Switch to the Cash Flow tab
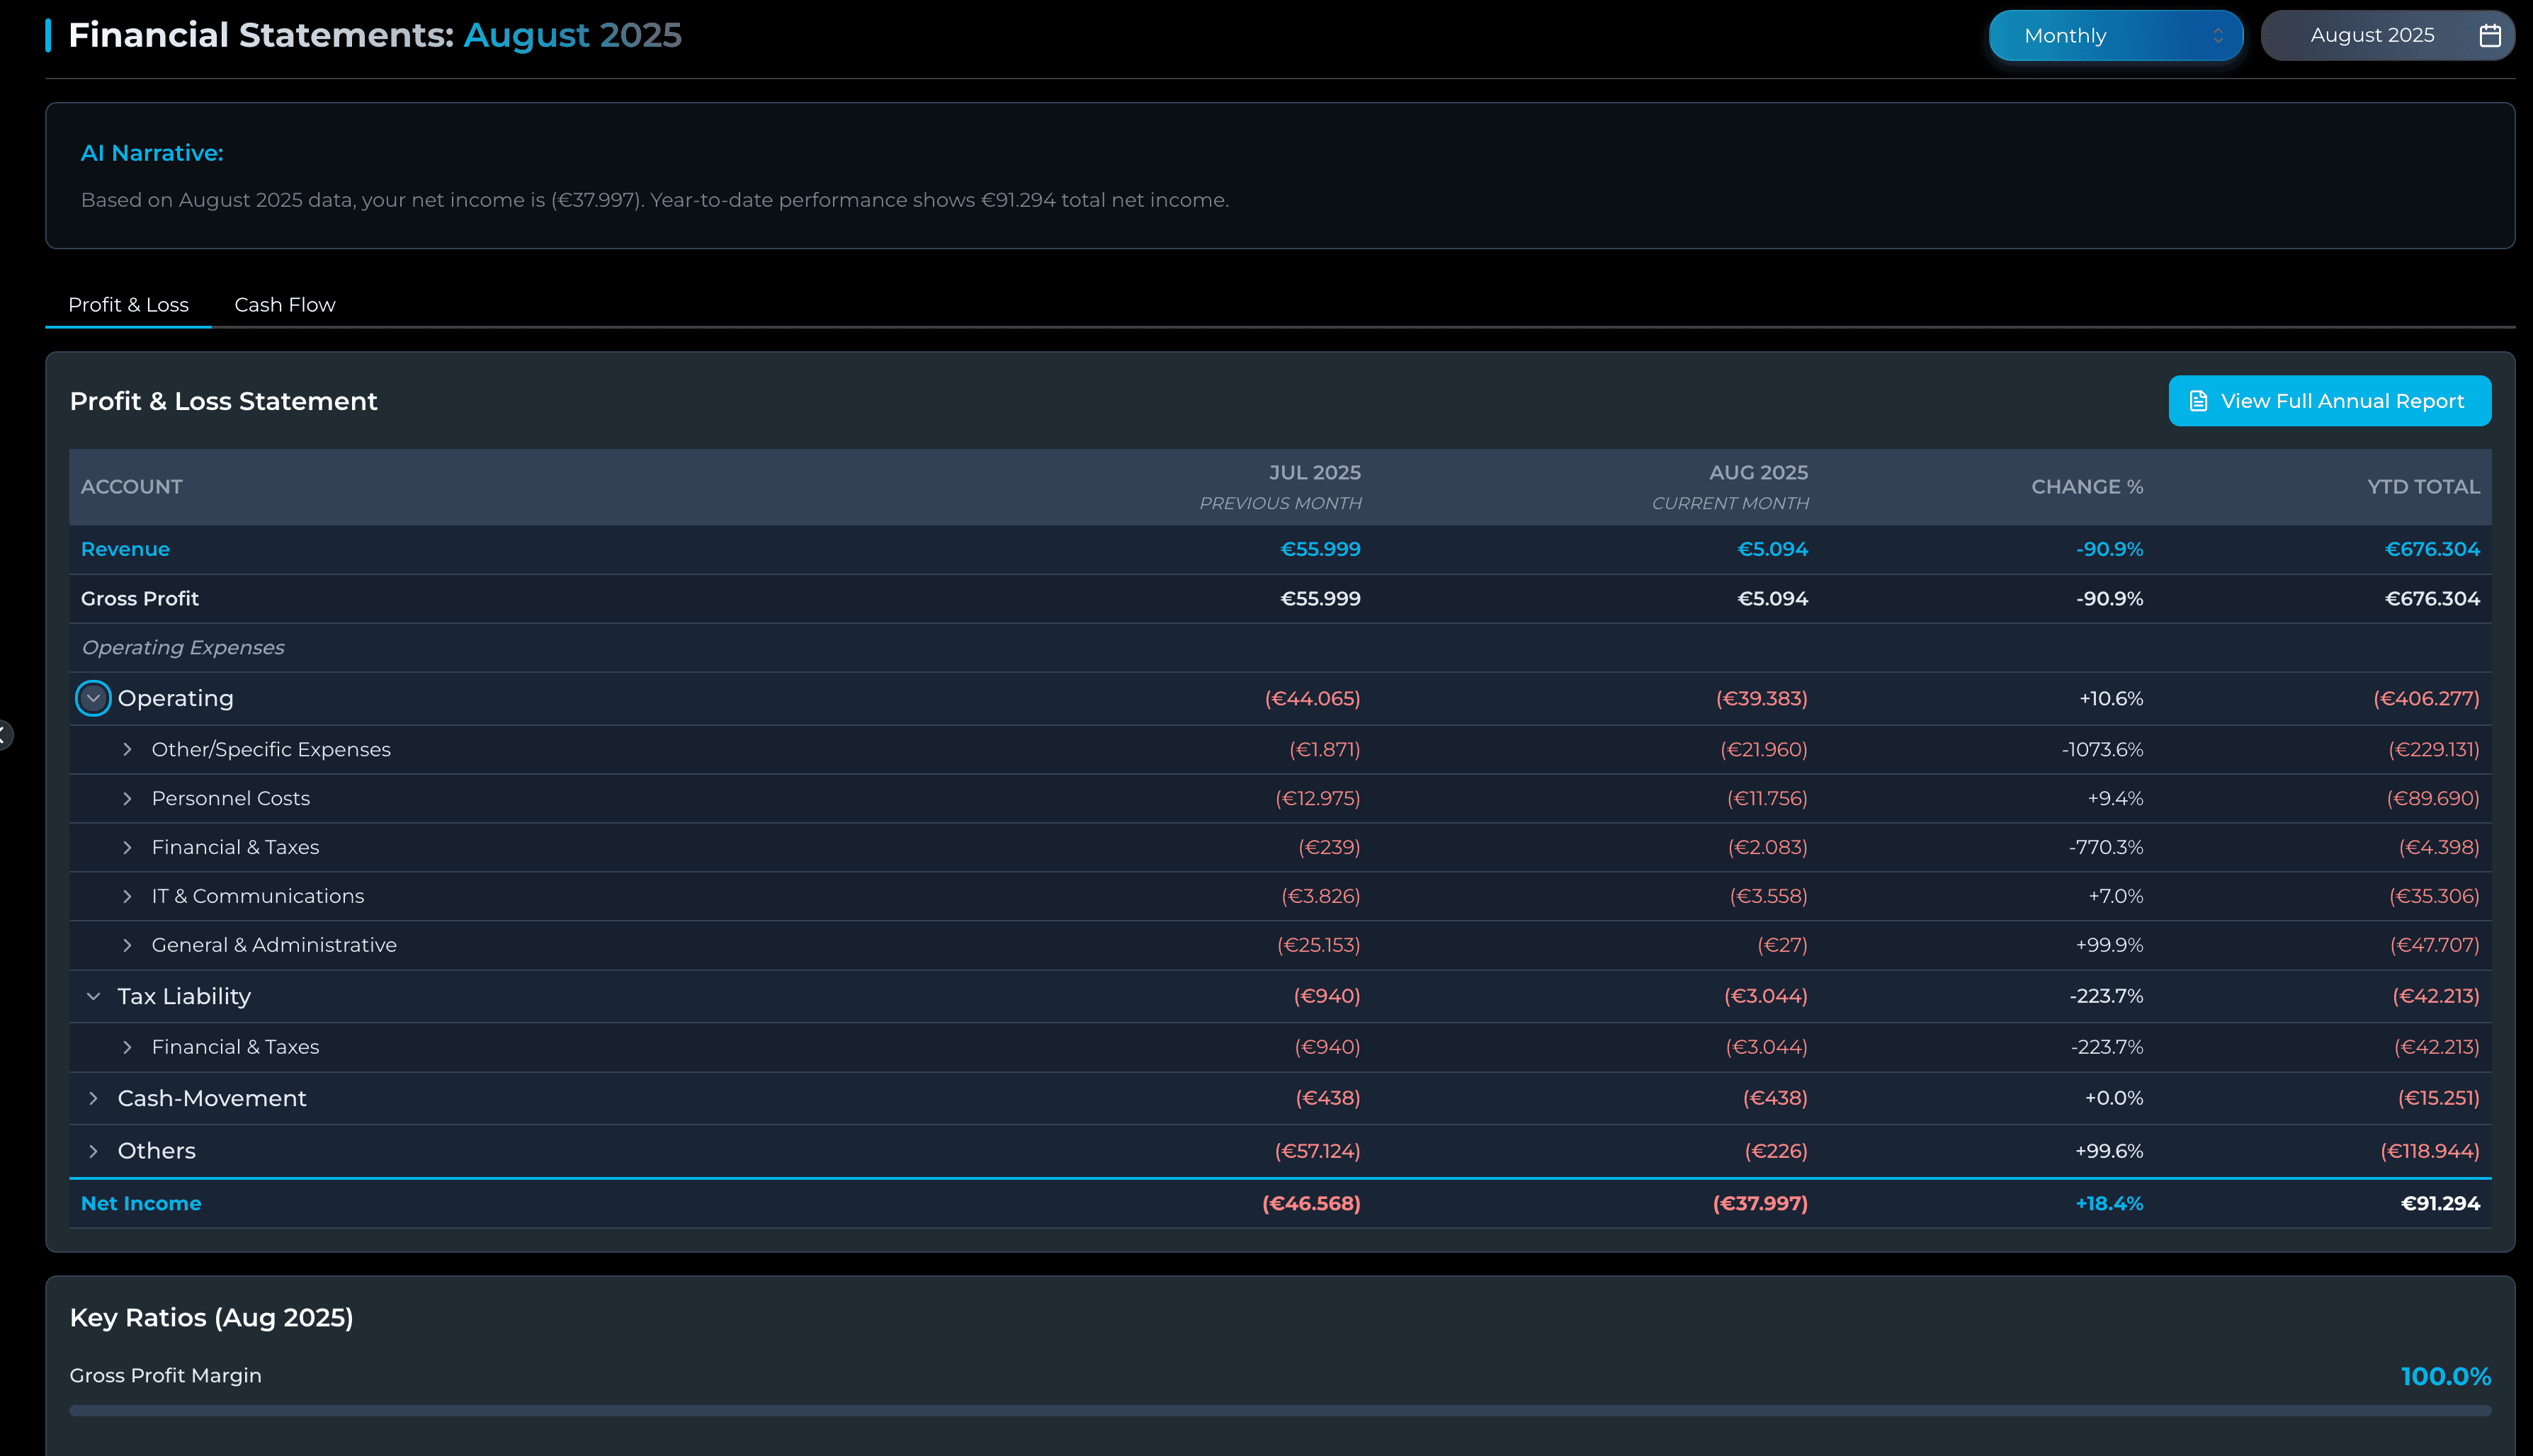This screenshot has width=2533, height=1456. click(x=285, y=305)
